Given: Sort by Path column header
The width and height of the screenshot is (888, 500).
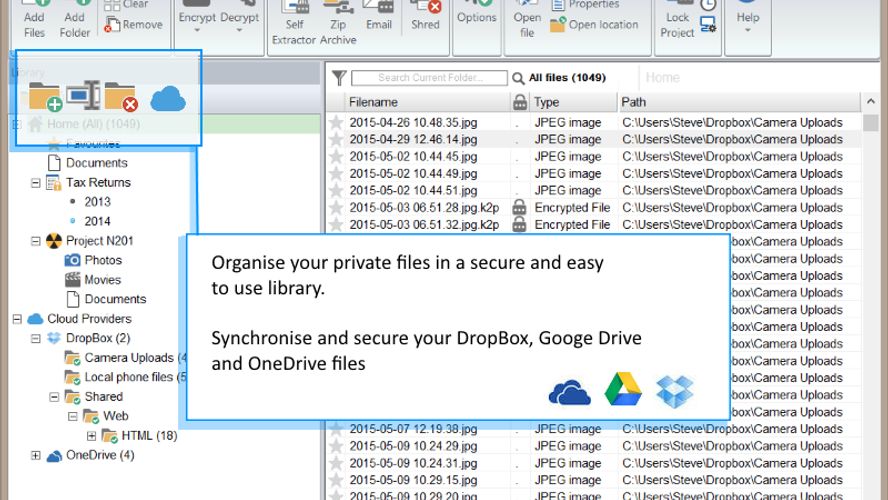Looking at the screenshot, I should [x=739, y=102].
